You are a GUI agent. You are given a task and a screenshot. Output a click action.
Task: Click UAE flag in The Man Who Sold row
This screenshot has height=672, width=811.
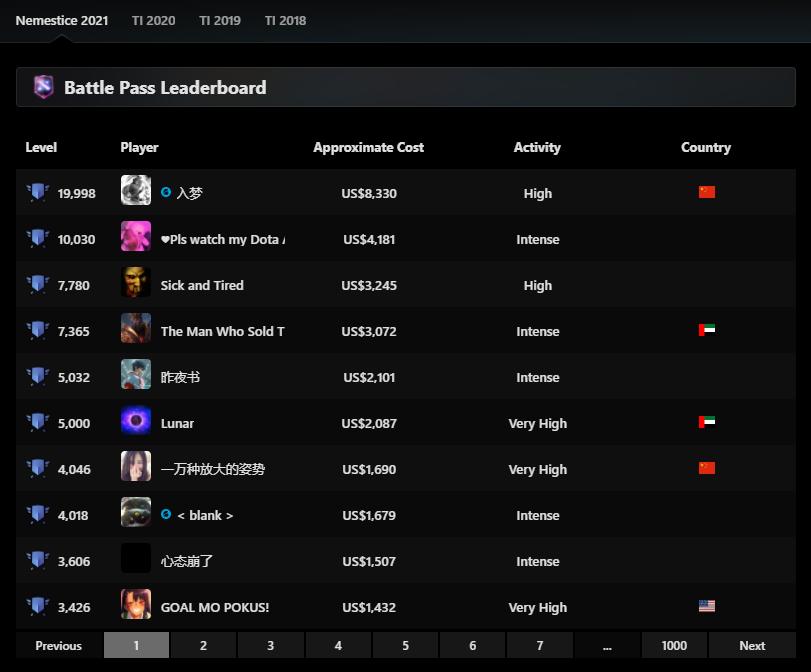coord(707,330)
